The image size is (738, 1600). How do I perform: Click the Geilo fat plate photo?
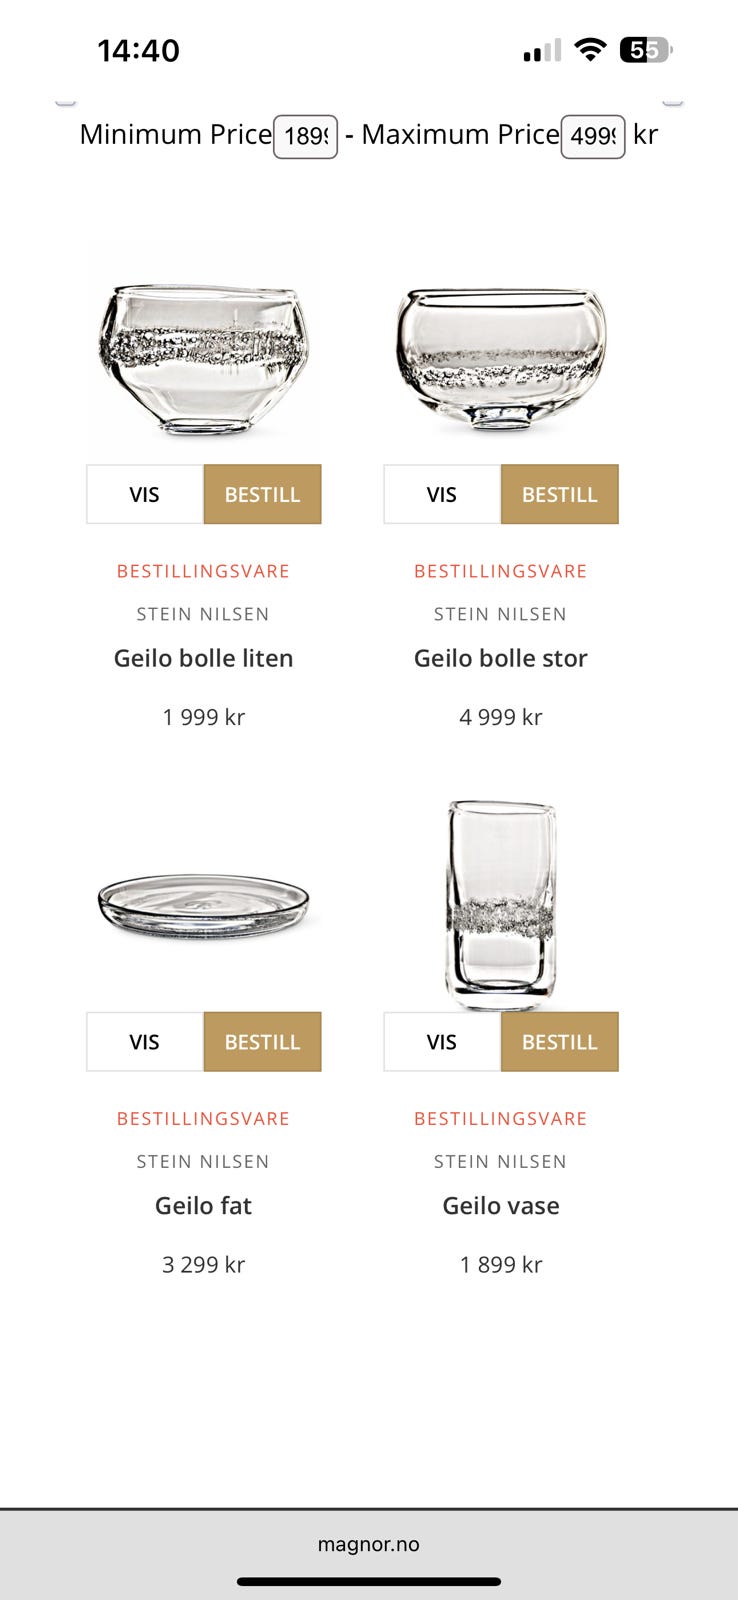(x=203, y=902)
